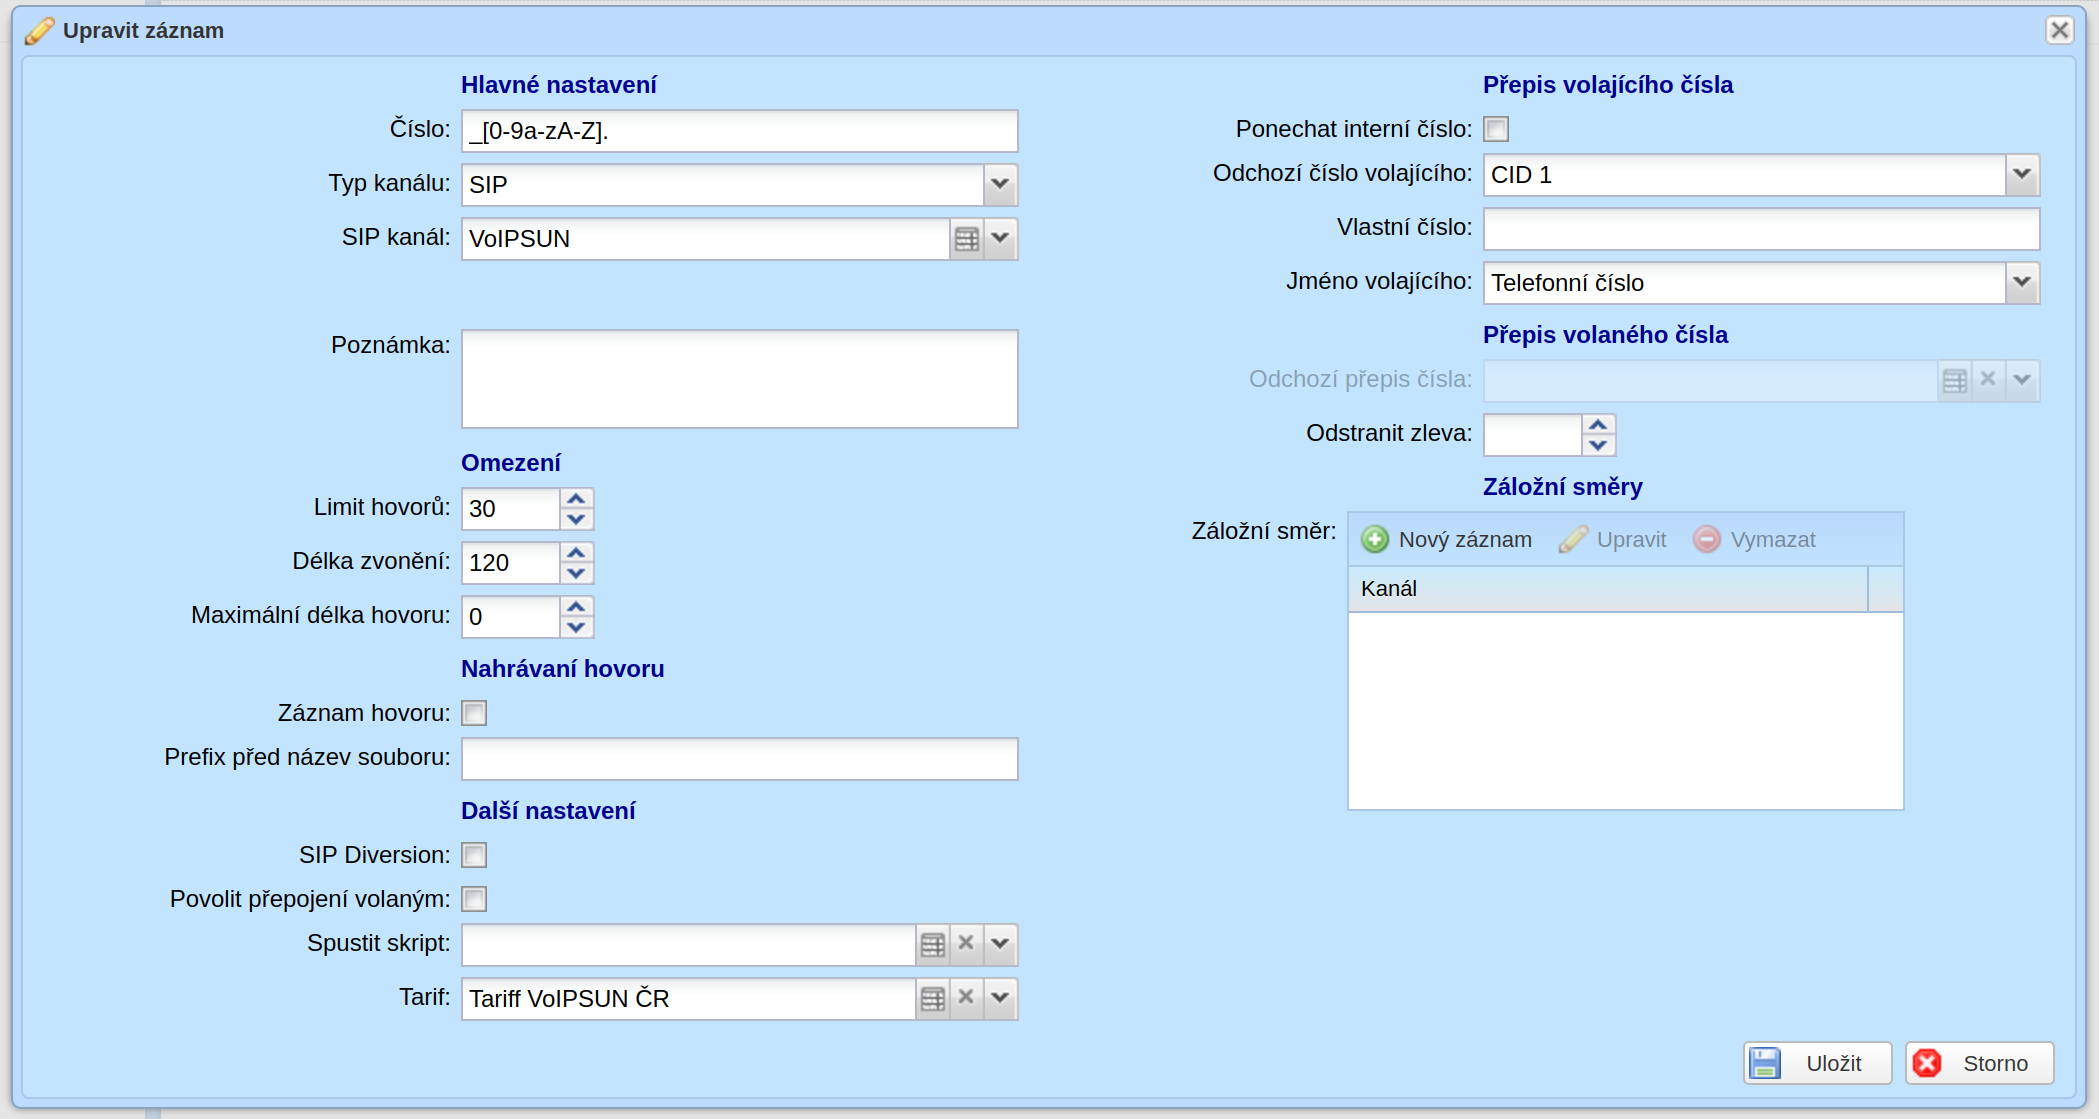Clear the Odchozí přepis čísla field
Viewport: 2099px width, 1119px height.
(x=1988, y=380)
